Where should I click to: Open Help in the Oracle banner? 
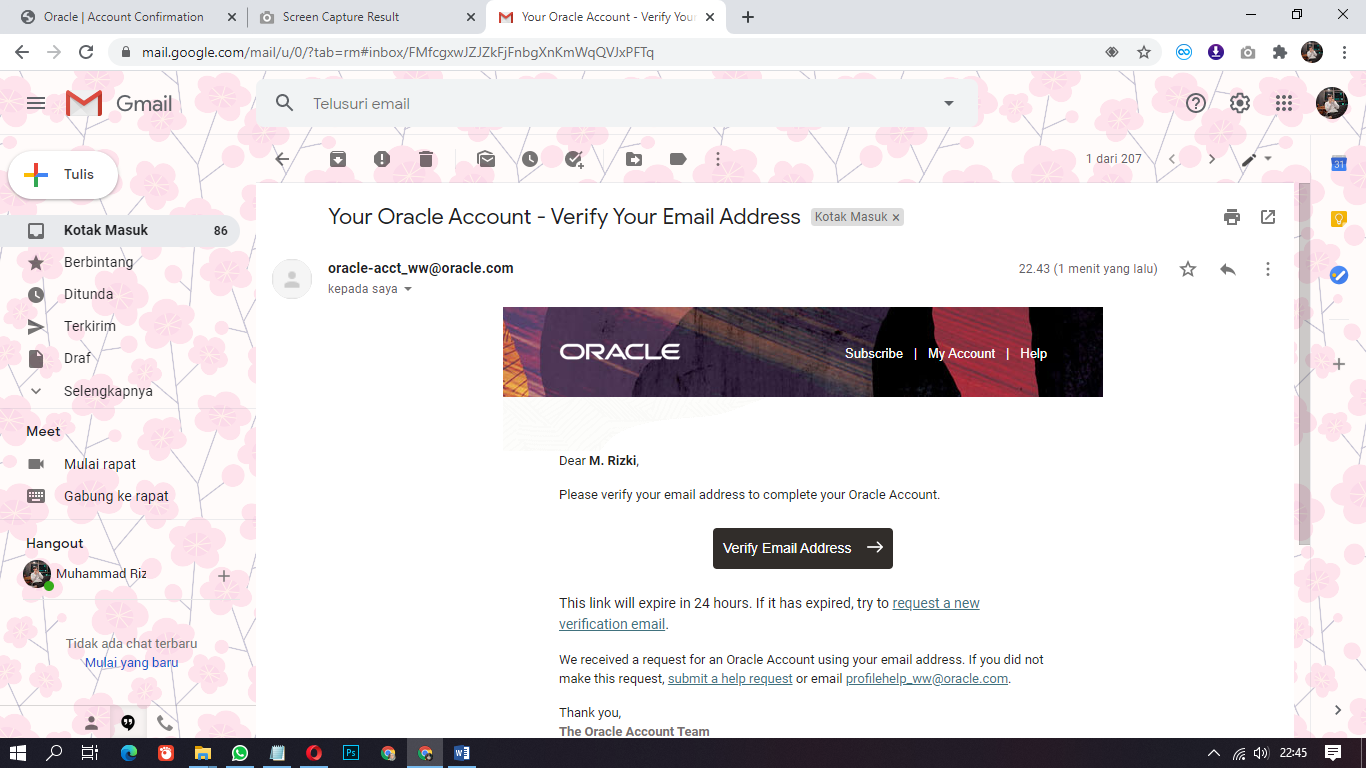click(x=1033, y=353)
